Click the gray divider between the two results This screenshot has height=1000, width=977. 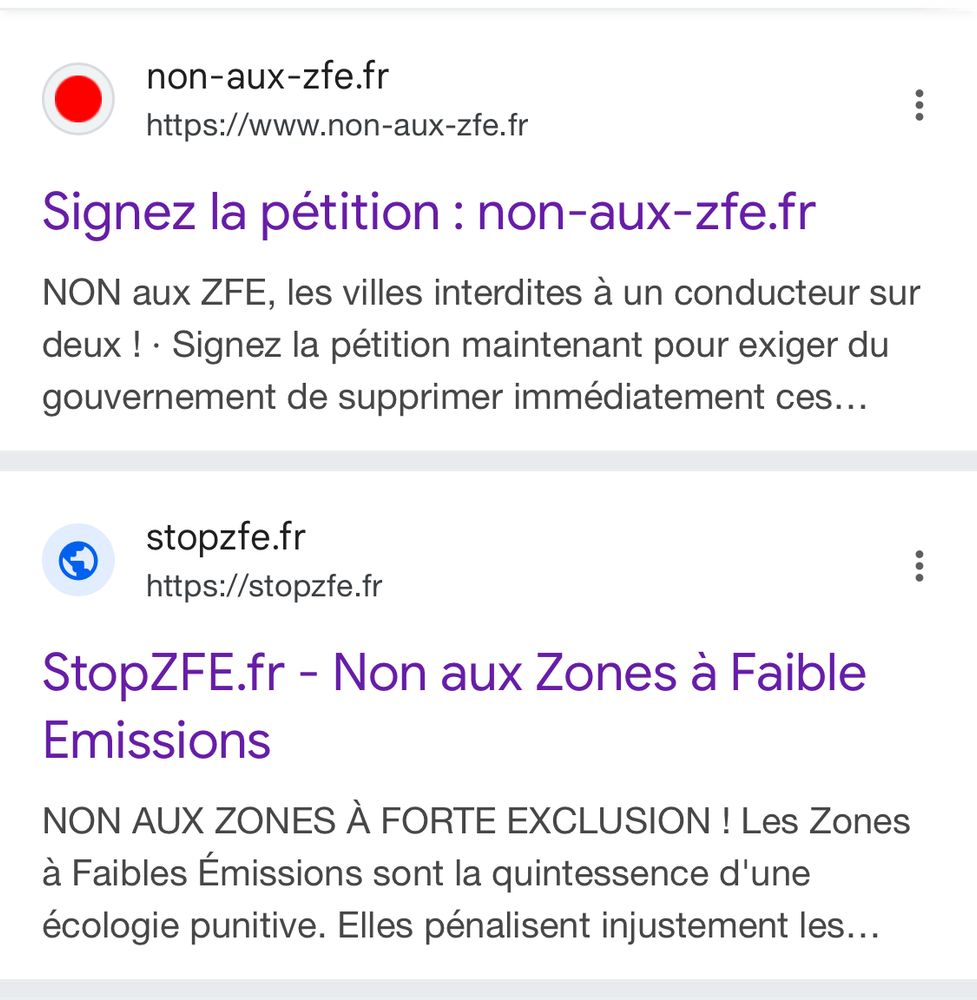[488, 460]
